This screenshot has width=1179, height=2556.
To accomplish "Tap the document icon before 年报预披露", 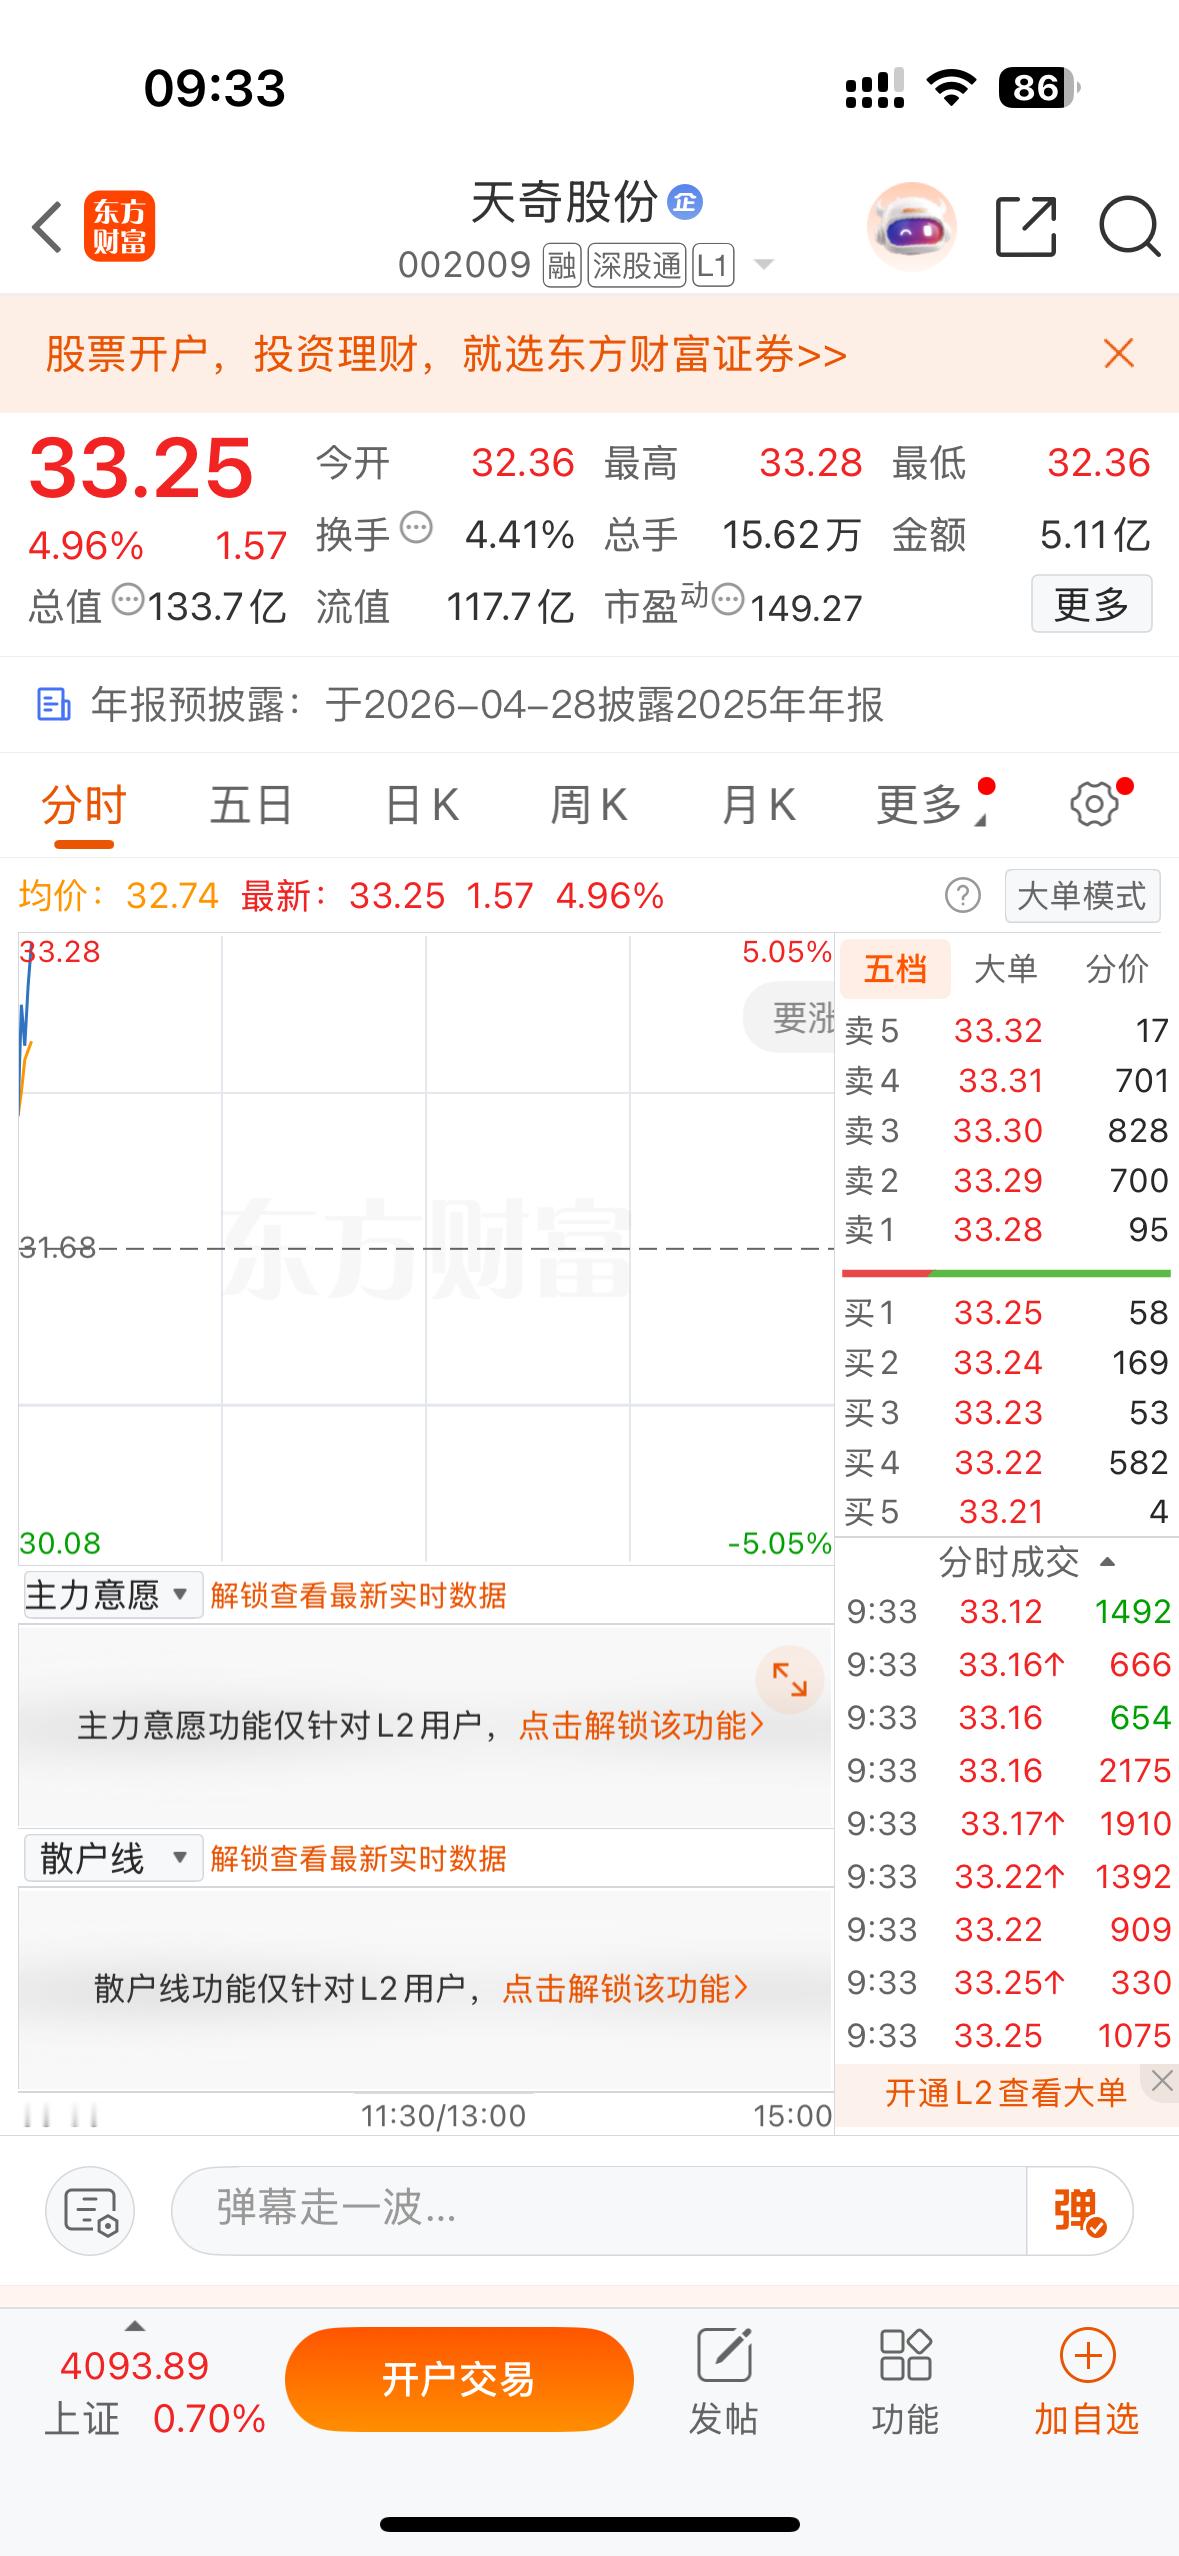I will coord(53,705).
